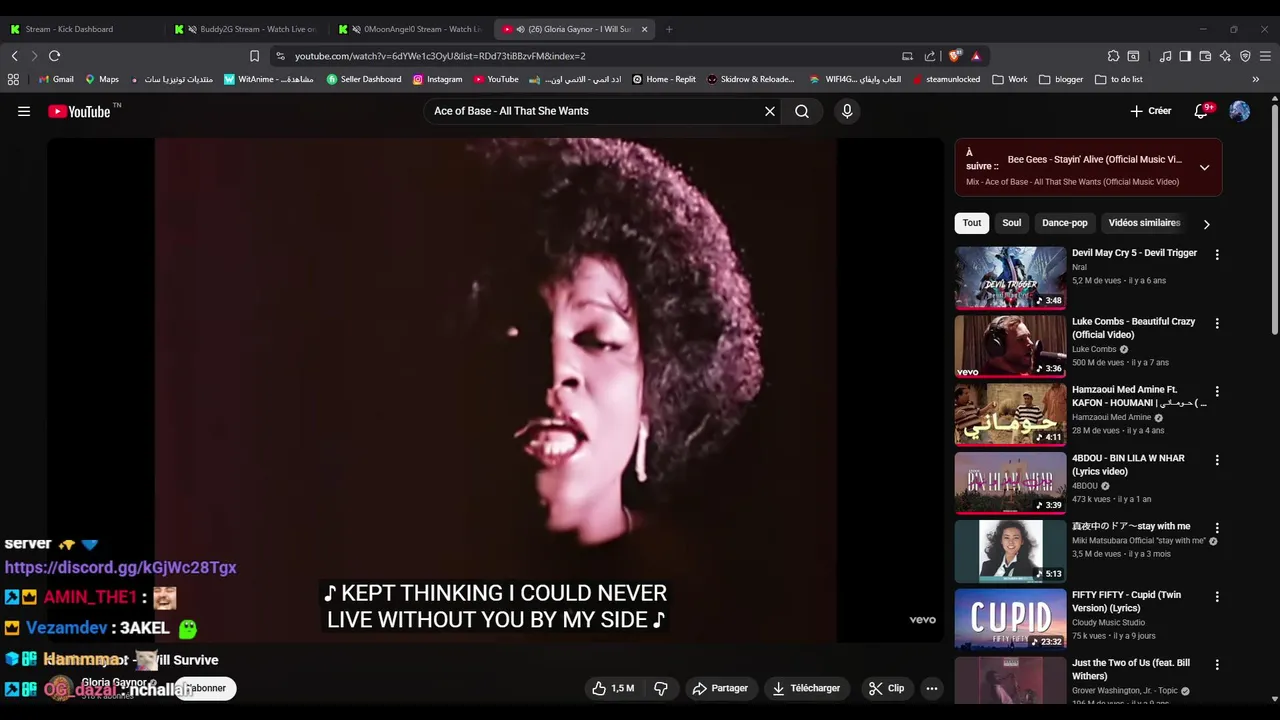Open Hamzaoui Med Amine channel name
The width and height of the screenshot is (1280, 720).
1111,417
